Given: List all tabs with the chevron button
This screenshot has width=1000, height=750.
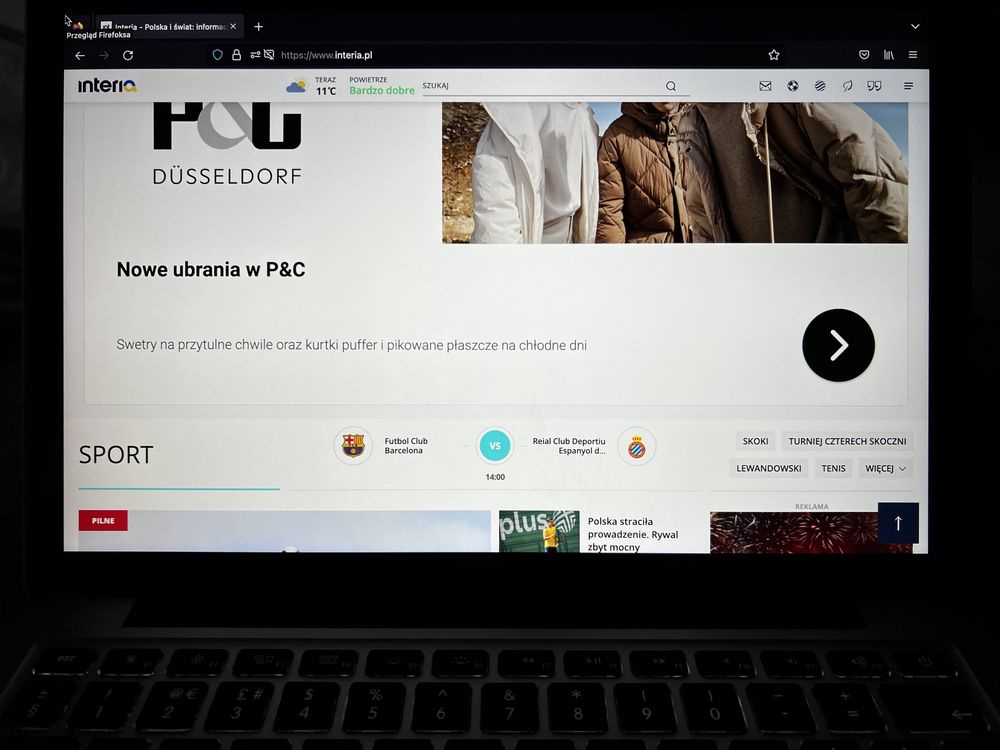Looking at the screenshot, I should 915,27.
